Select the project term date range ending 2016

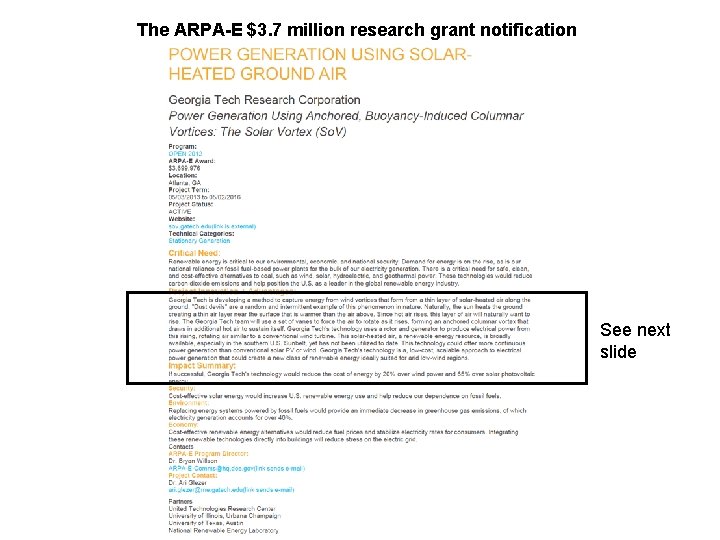click(205, 197)
